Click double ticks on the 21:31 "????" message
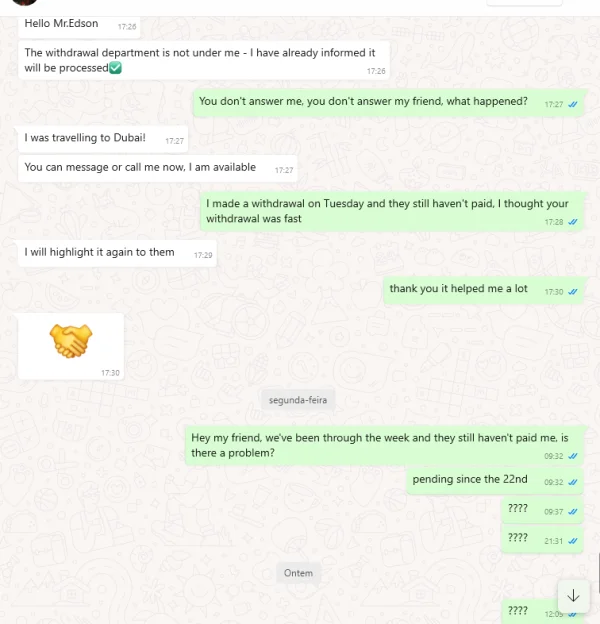600x624 pixels. [x=573, y=540]
